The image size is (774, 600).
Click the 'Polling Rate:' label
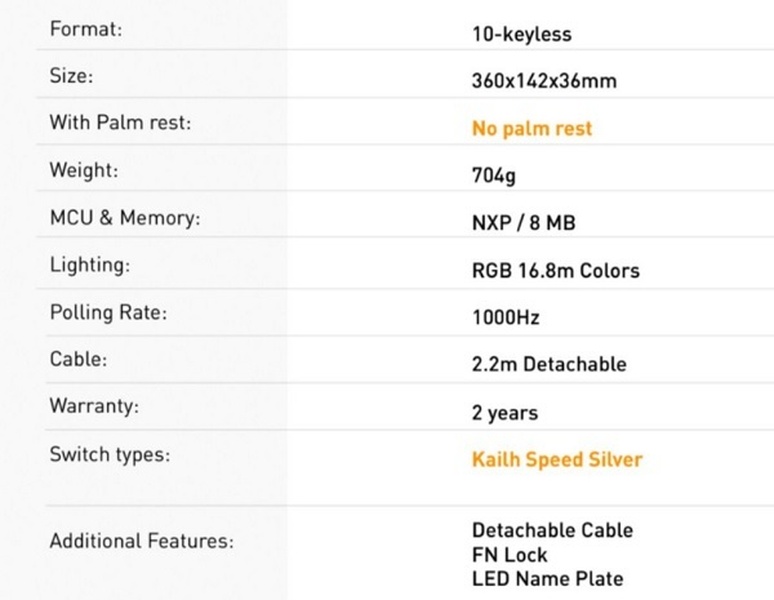(x=108, y=312)
